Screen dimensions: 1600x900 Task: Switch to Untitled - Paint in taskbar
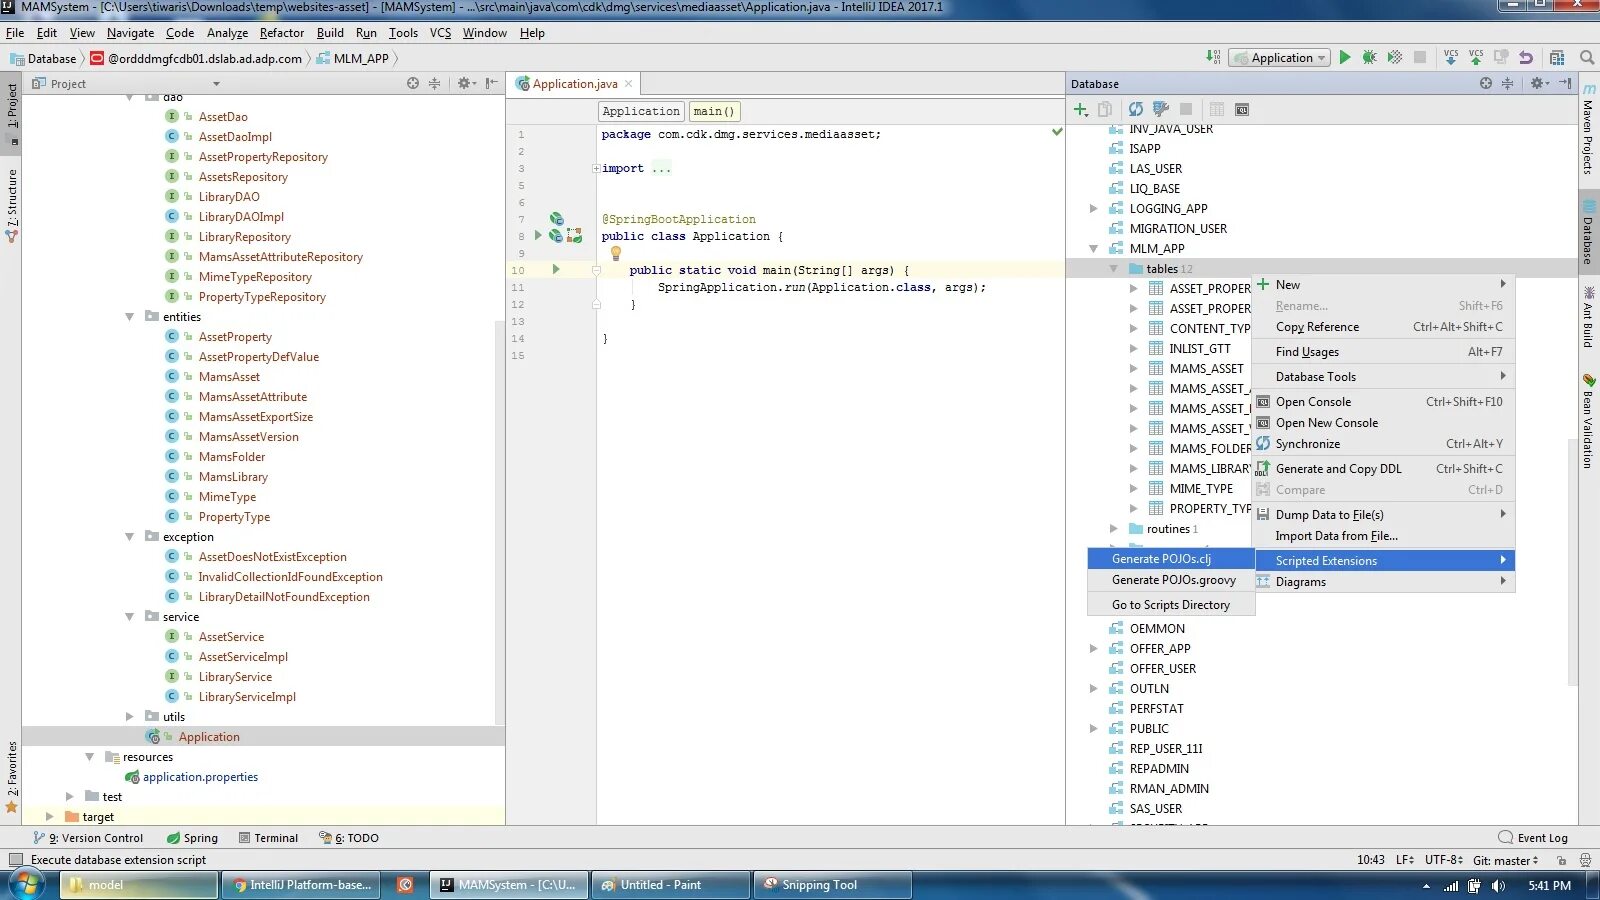(x=670, y=885)
